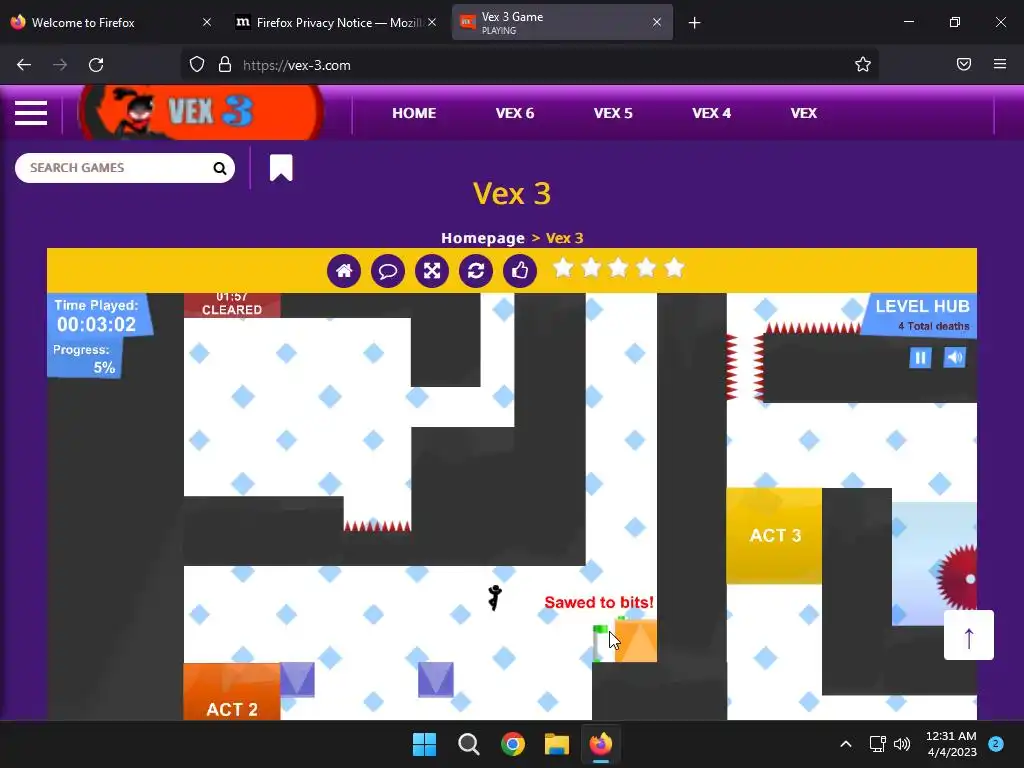Viewport: 1024px width, 768px height.
Task: Show site security padlock info
Action: [225, 65]
